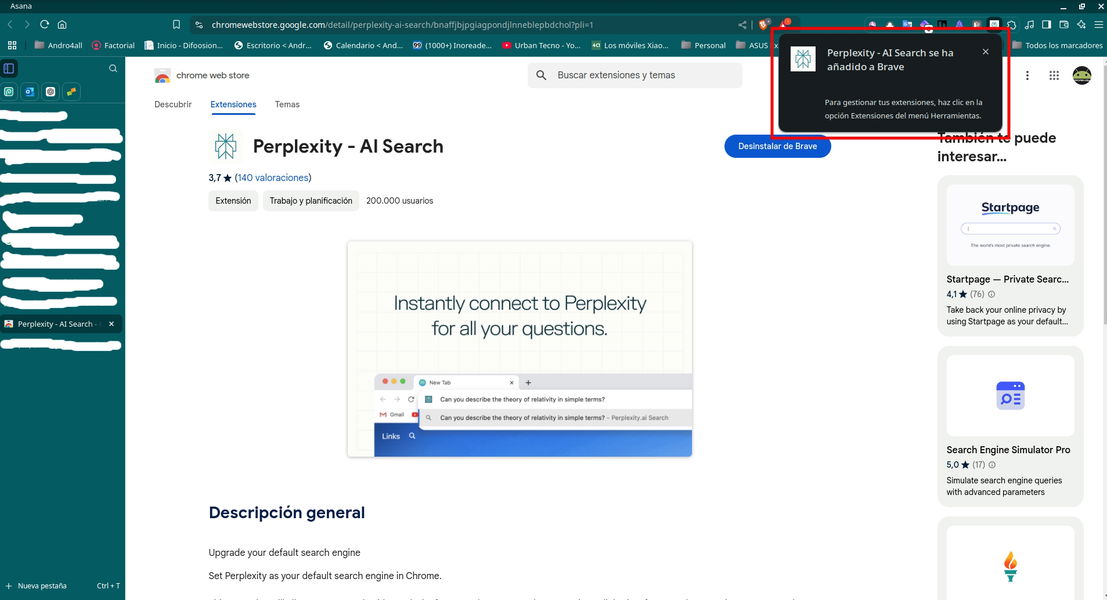Open the Escritorio < Andr... bookmark
This screenshot has height=600, width=1107.
pyautogui.click(x=273, y=45)
